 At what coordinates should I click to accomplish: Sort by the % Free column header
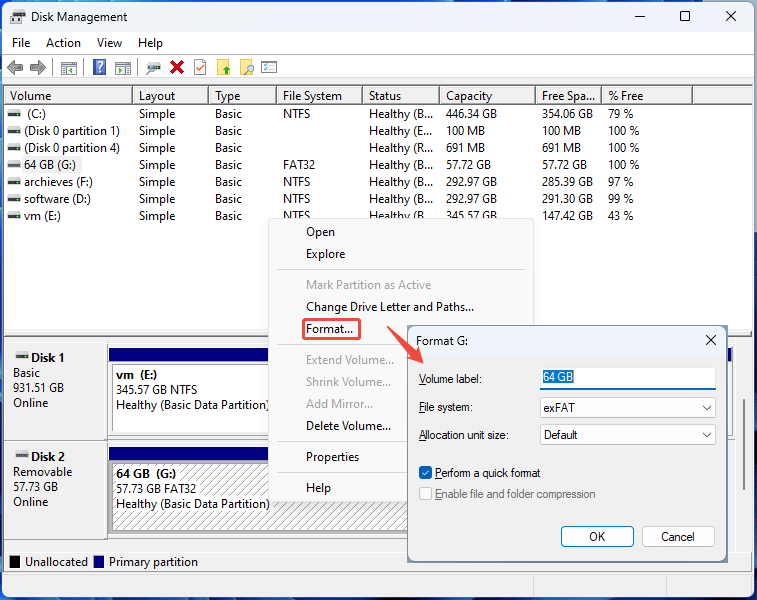647,96
